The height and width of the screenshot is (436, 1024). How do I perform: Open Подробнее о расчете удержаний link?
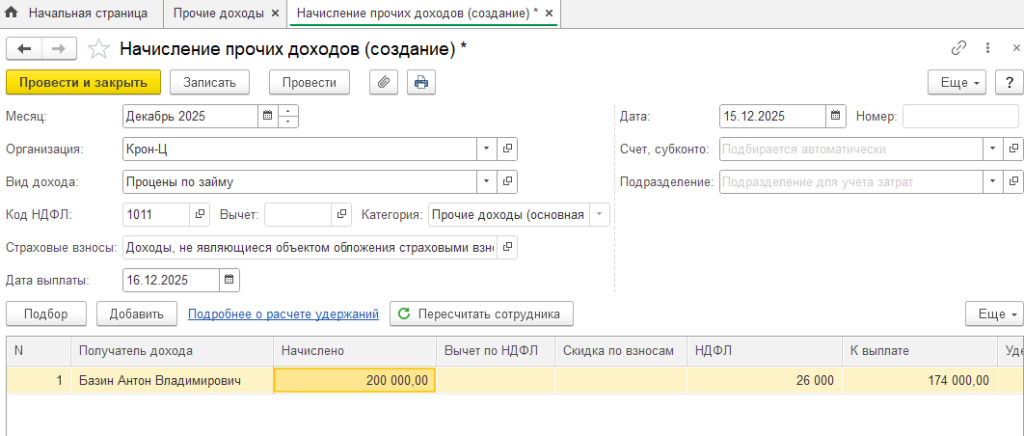coord(283,314)
